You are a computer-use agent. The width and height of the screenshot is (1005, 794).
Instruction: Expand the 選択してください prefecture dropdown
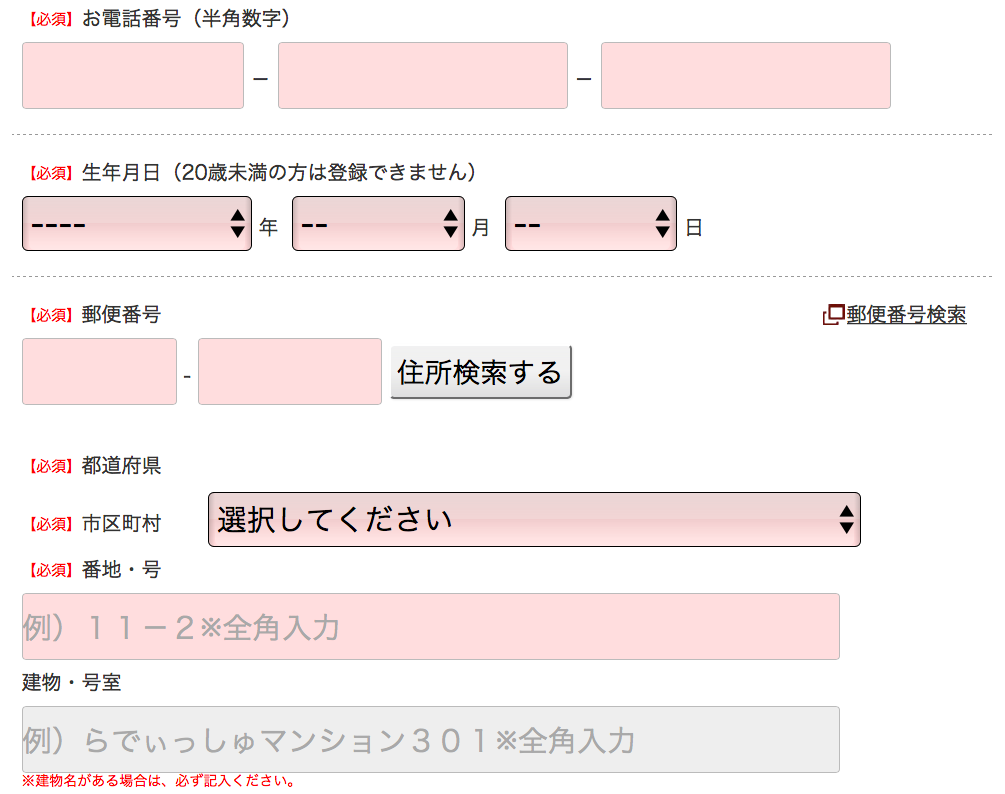[533, 520]
